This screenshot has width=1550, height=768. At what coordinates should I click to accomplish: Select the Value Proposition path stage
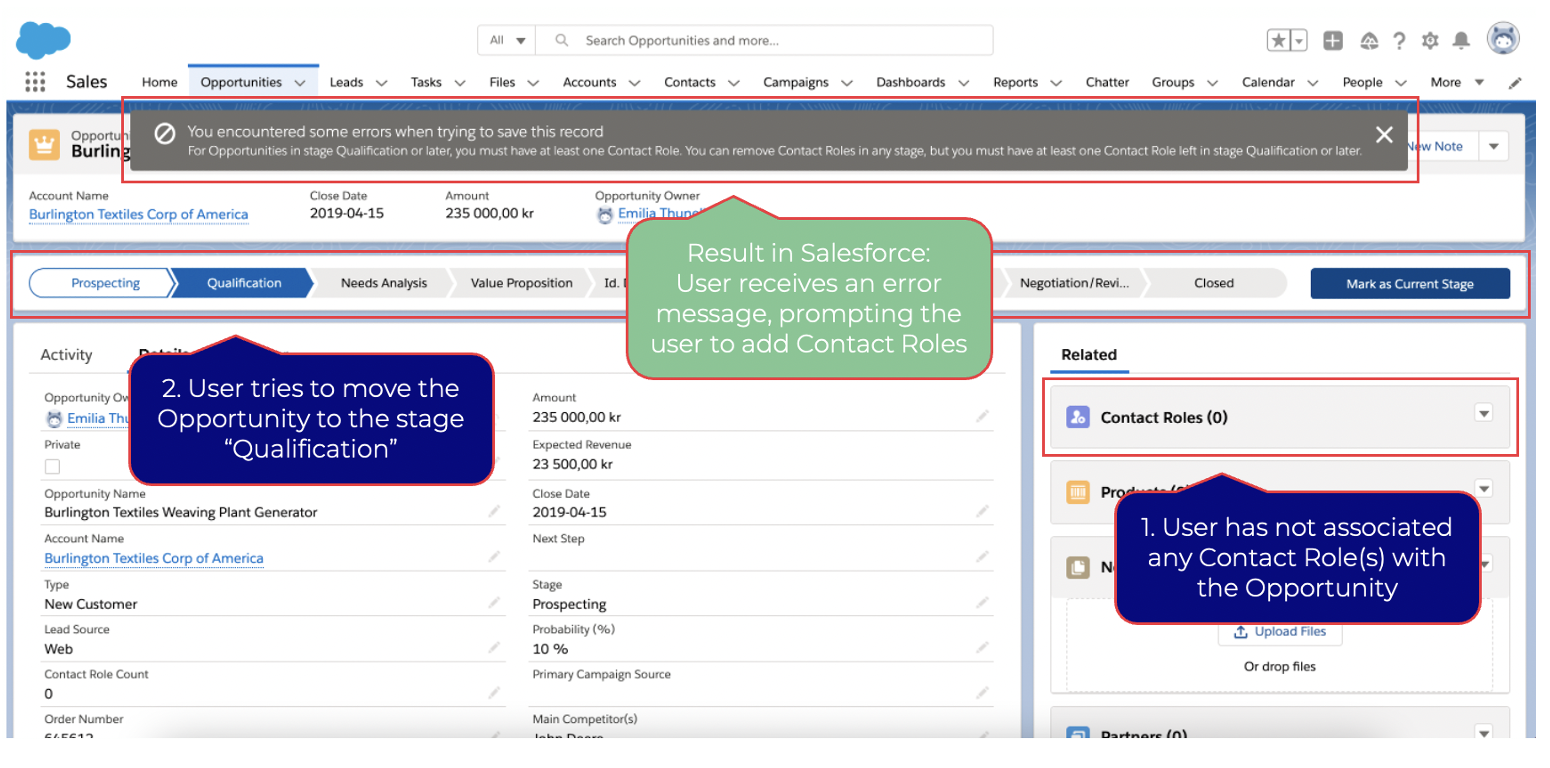tap(522, 283)
